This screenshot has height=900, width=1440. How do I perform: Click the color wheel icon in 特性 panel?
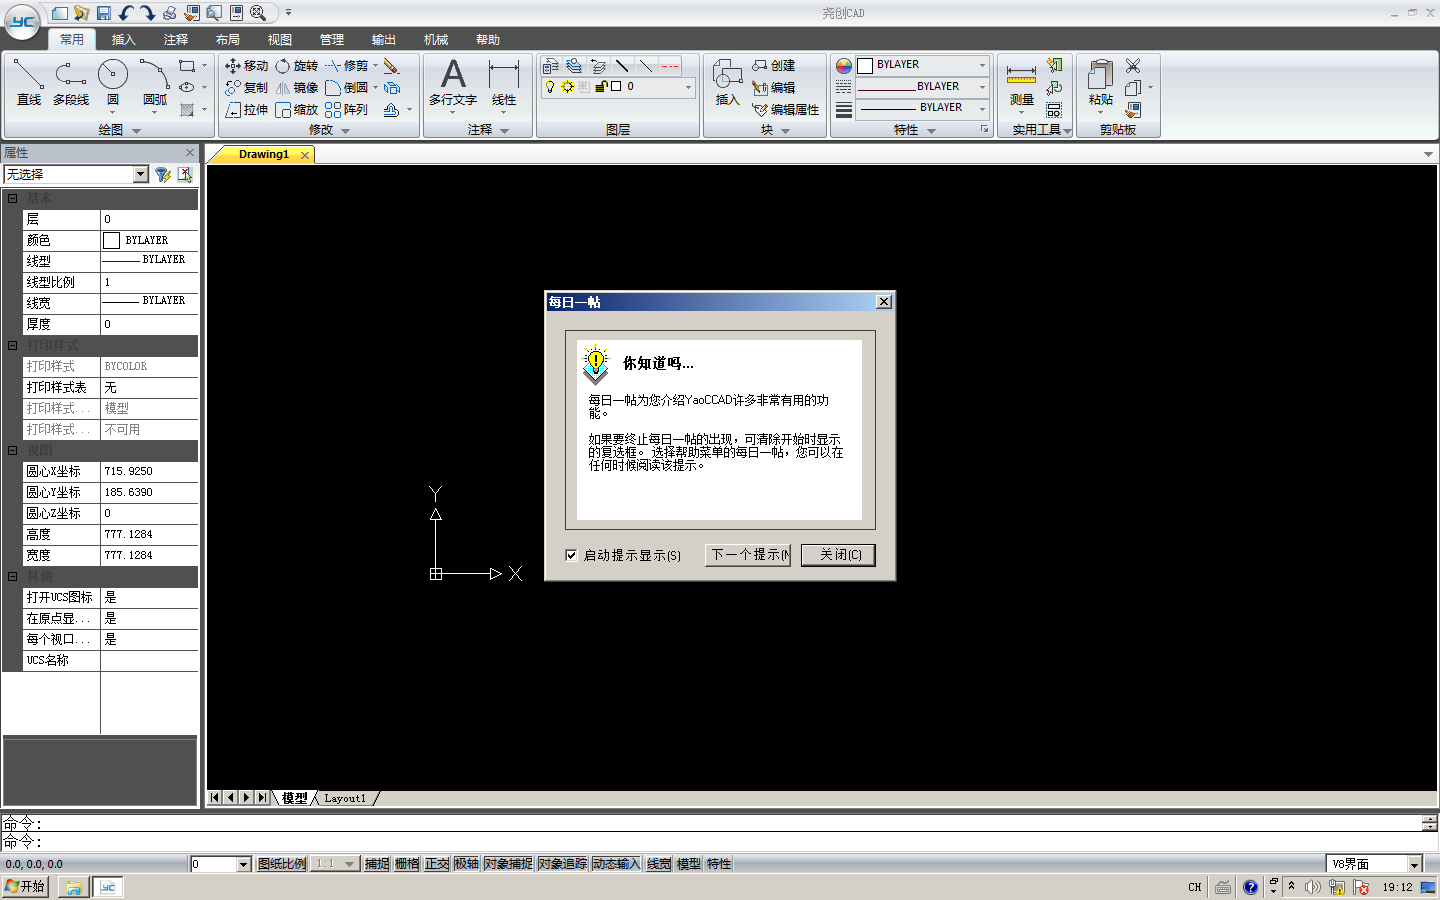coord(844,66)
